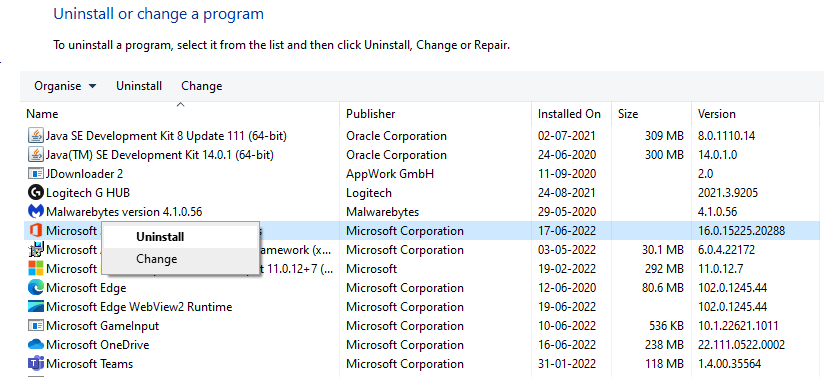Click the icon of the 6.0.4.22172 program row
The image size is (824, 377).
(35, 249)
